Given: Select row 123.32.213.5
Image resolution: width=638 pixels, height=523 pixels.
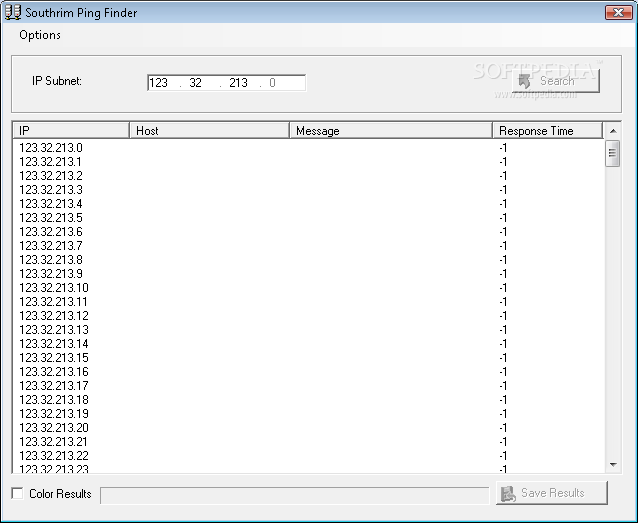Looking at the screenshot, I should tap(308, 218).
